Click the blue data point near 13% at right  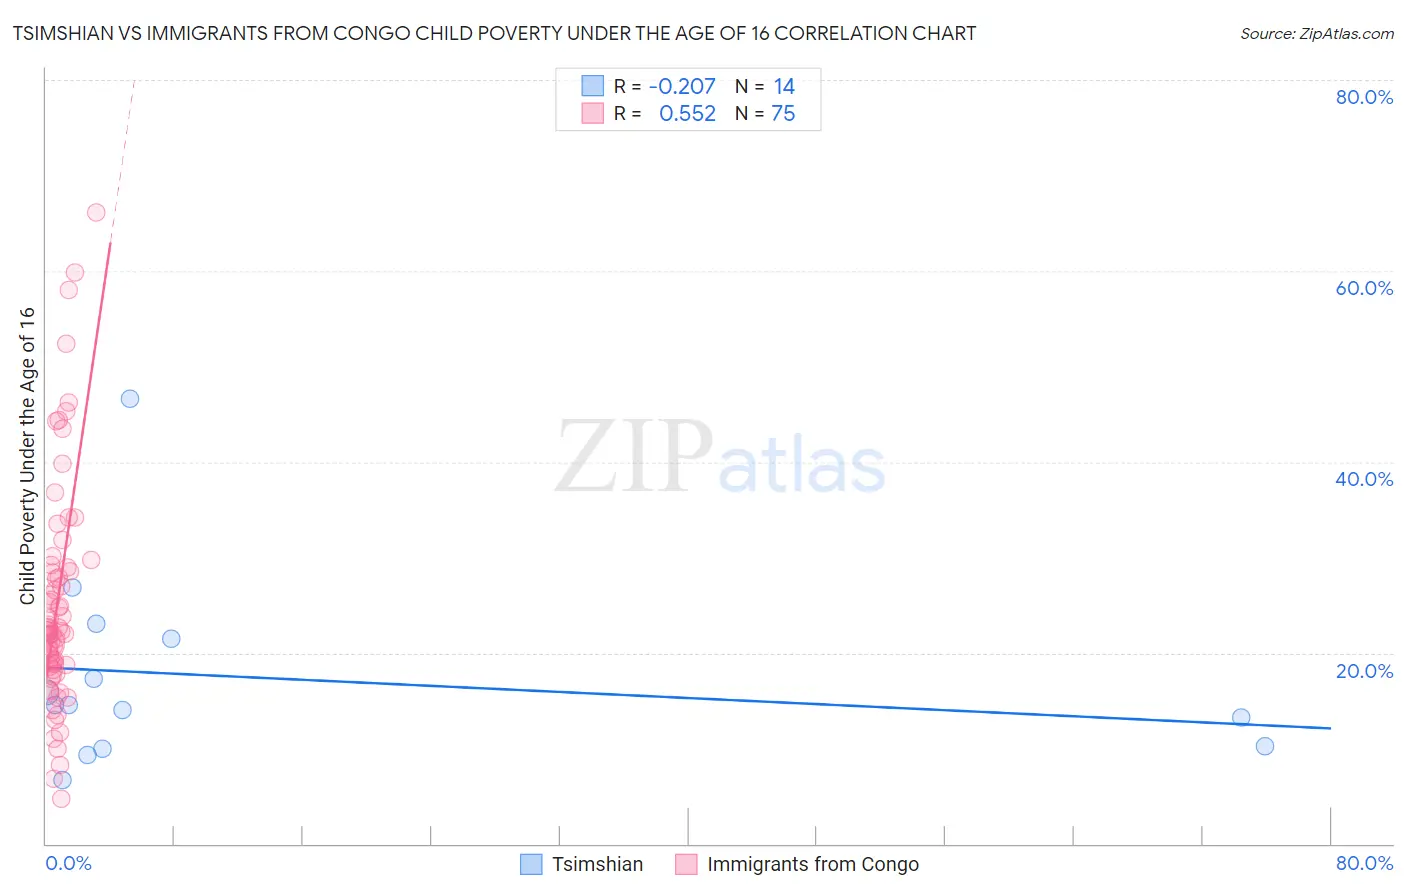point(1241,717)
